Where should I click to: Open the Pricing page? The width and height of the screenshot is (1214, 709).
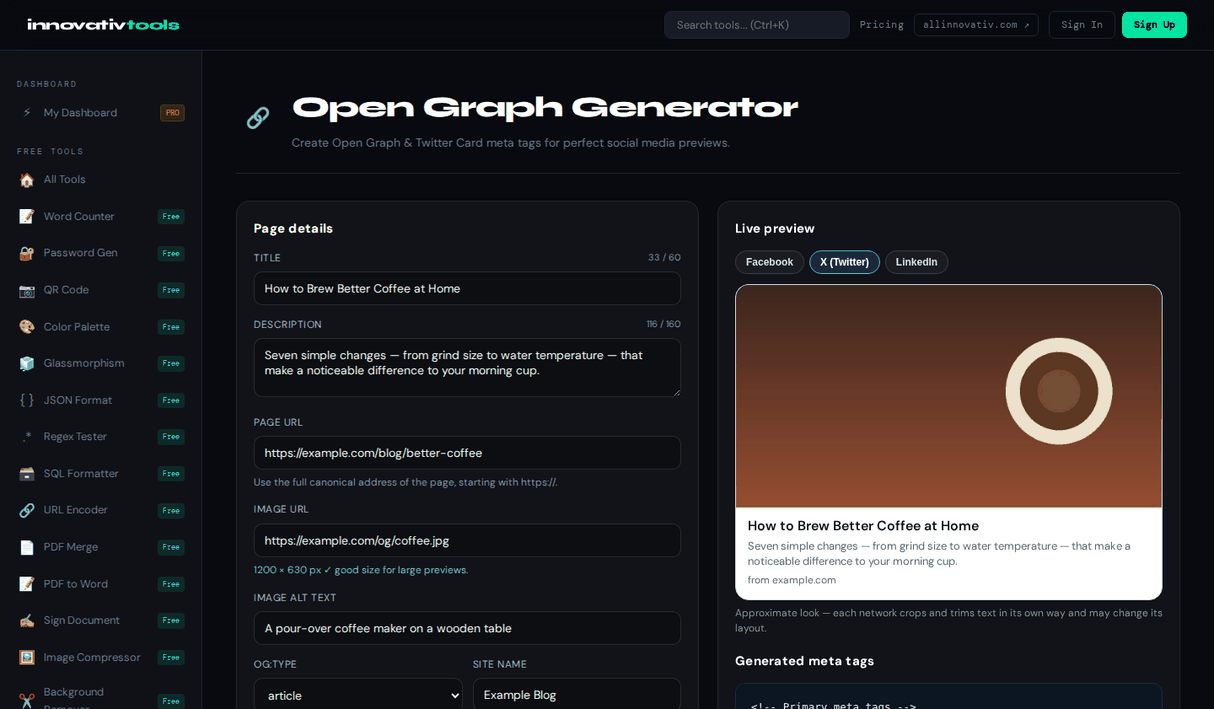[881, 25]
